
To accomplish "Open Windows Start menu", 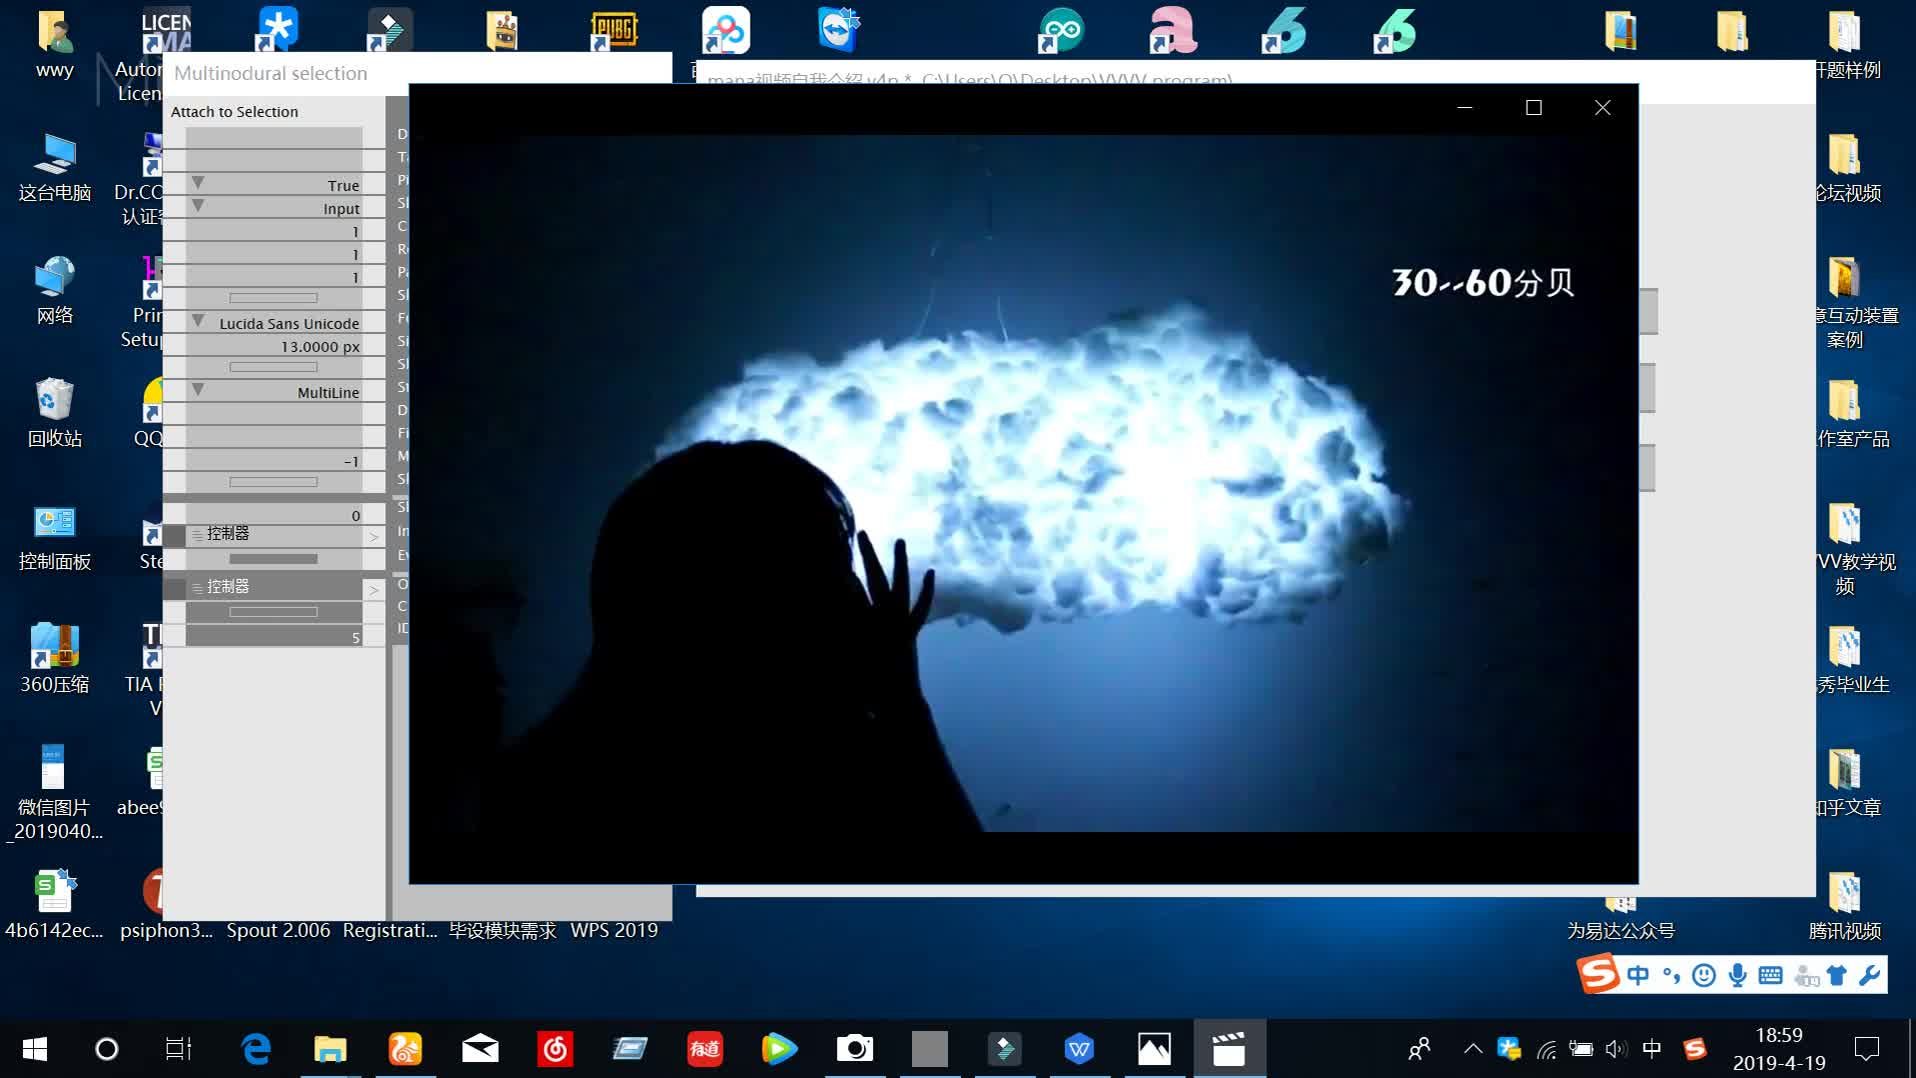I will [35, 1049].
